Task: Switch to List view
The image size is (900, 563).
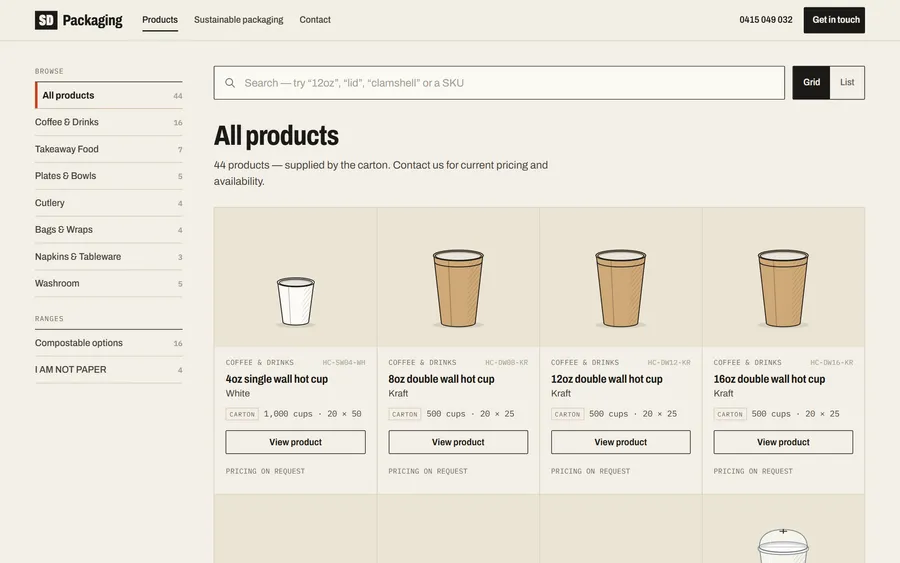Action: 847,83
